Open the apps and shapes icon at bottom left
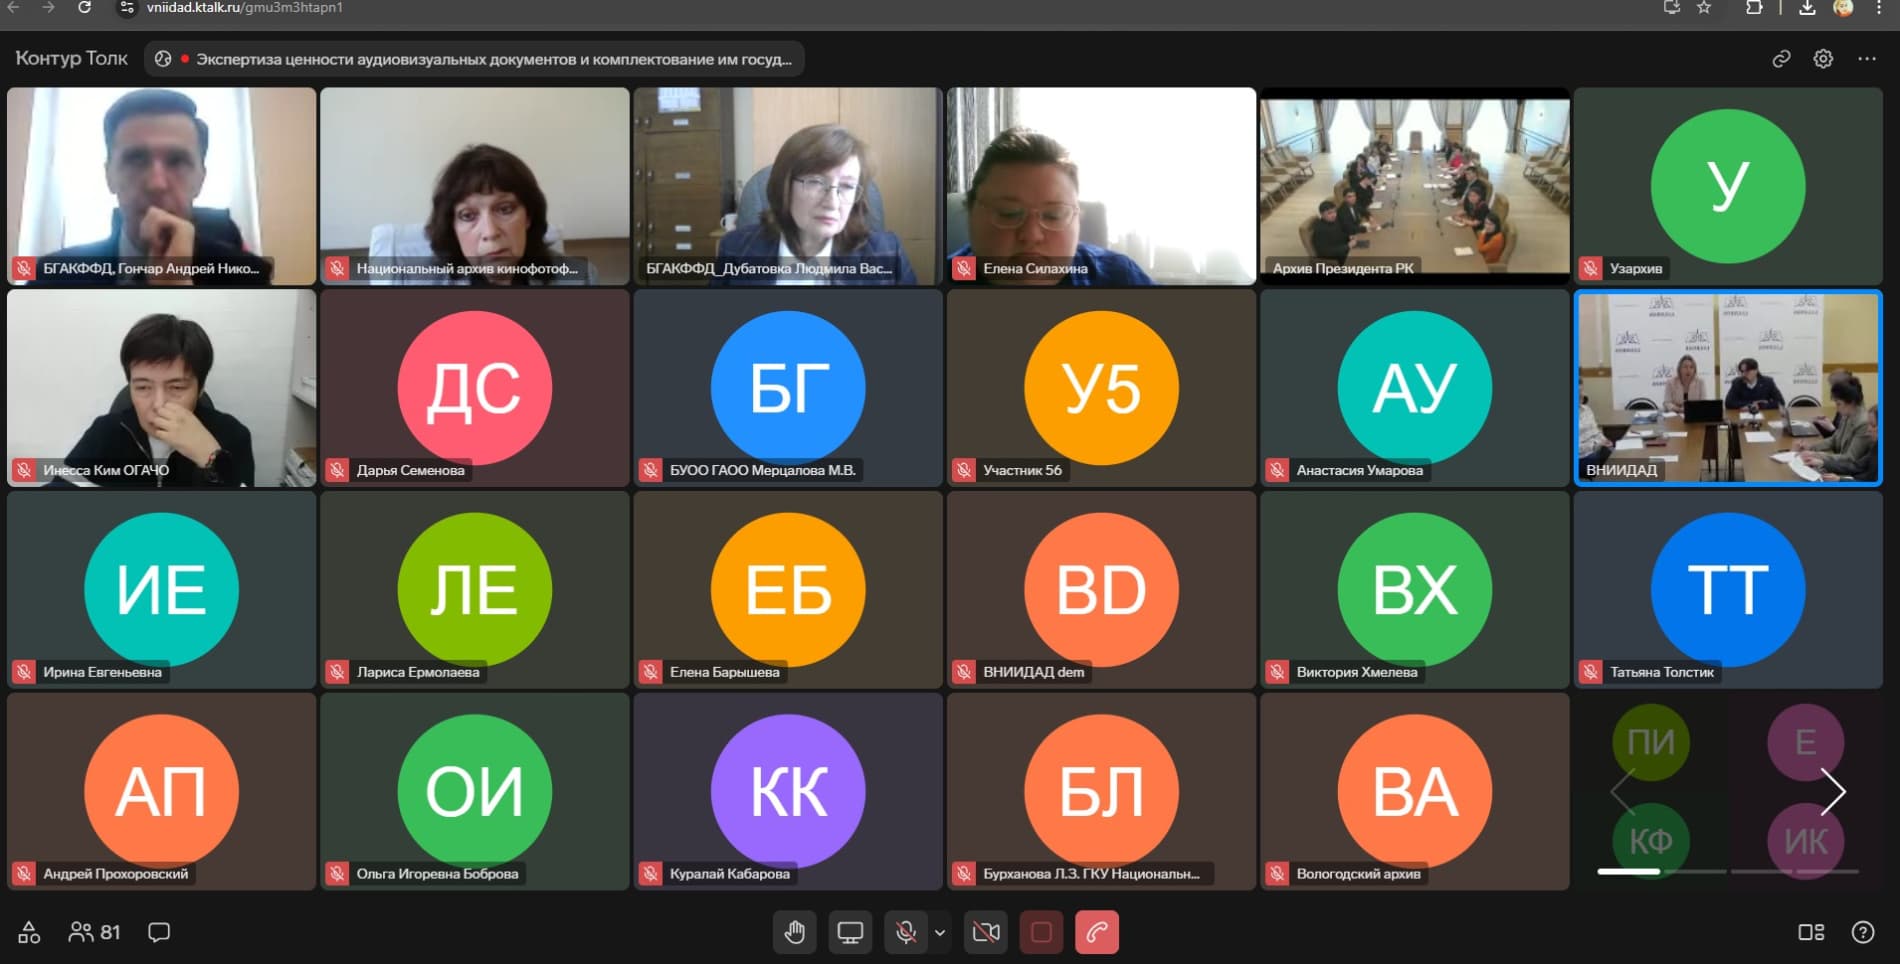Screen dimensions: 1900x964 (x=29, y=932)
